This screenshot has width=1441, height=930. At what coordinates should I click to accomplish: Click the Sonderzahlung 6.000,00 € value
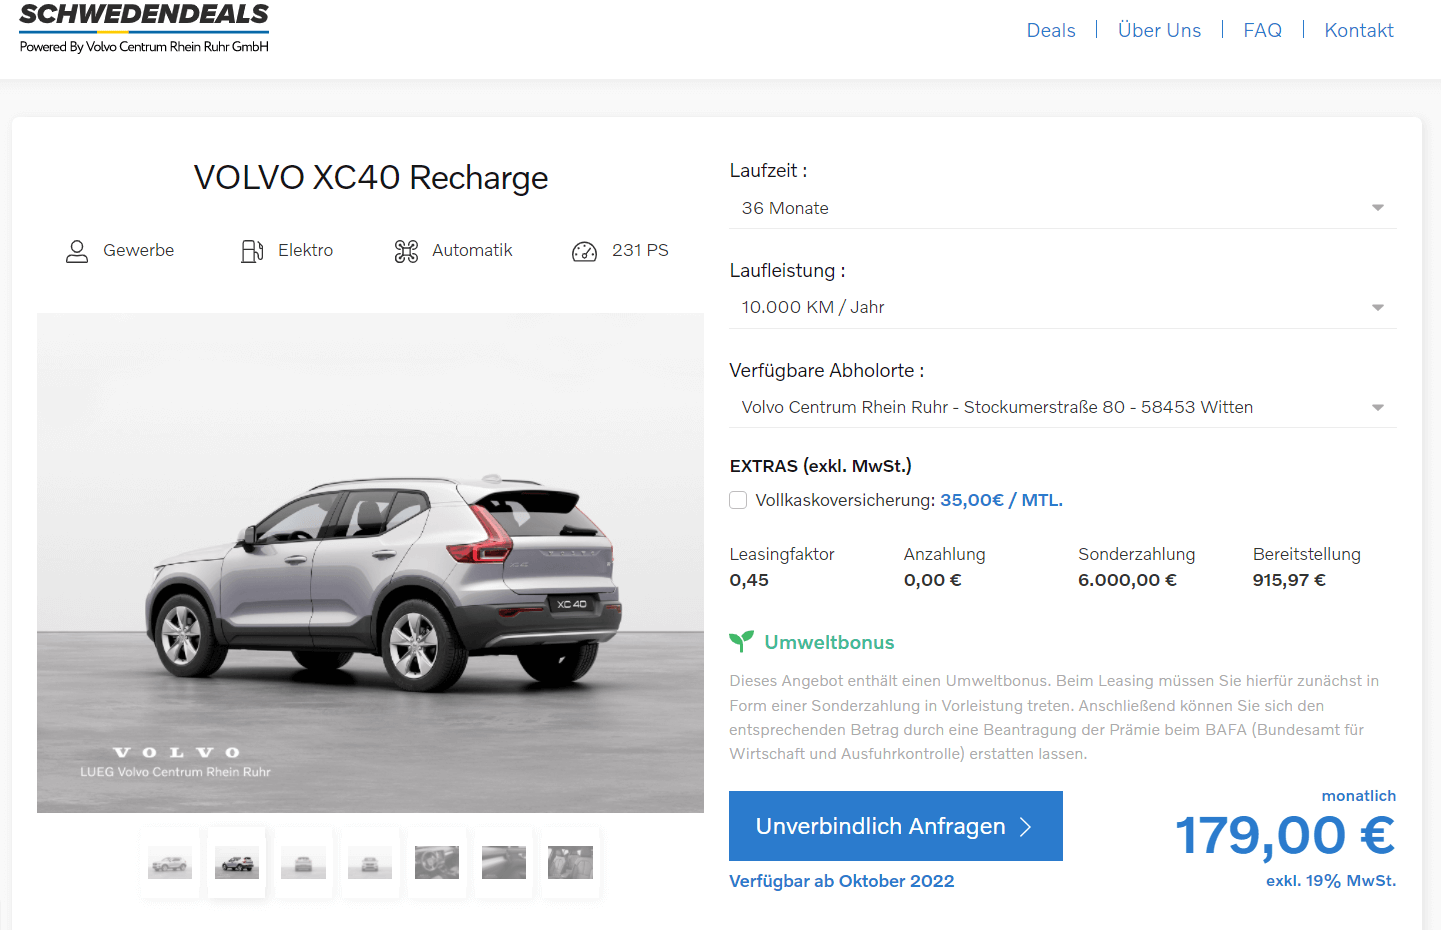[1127, 580]
